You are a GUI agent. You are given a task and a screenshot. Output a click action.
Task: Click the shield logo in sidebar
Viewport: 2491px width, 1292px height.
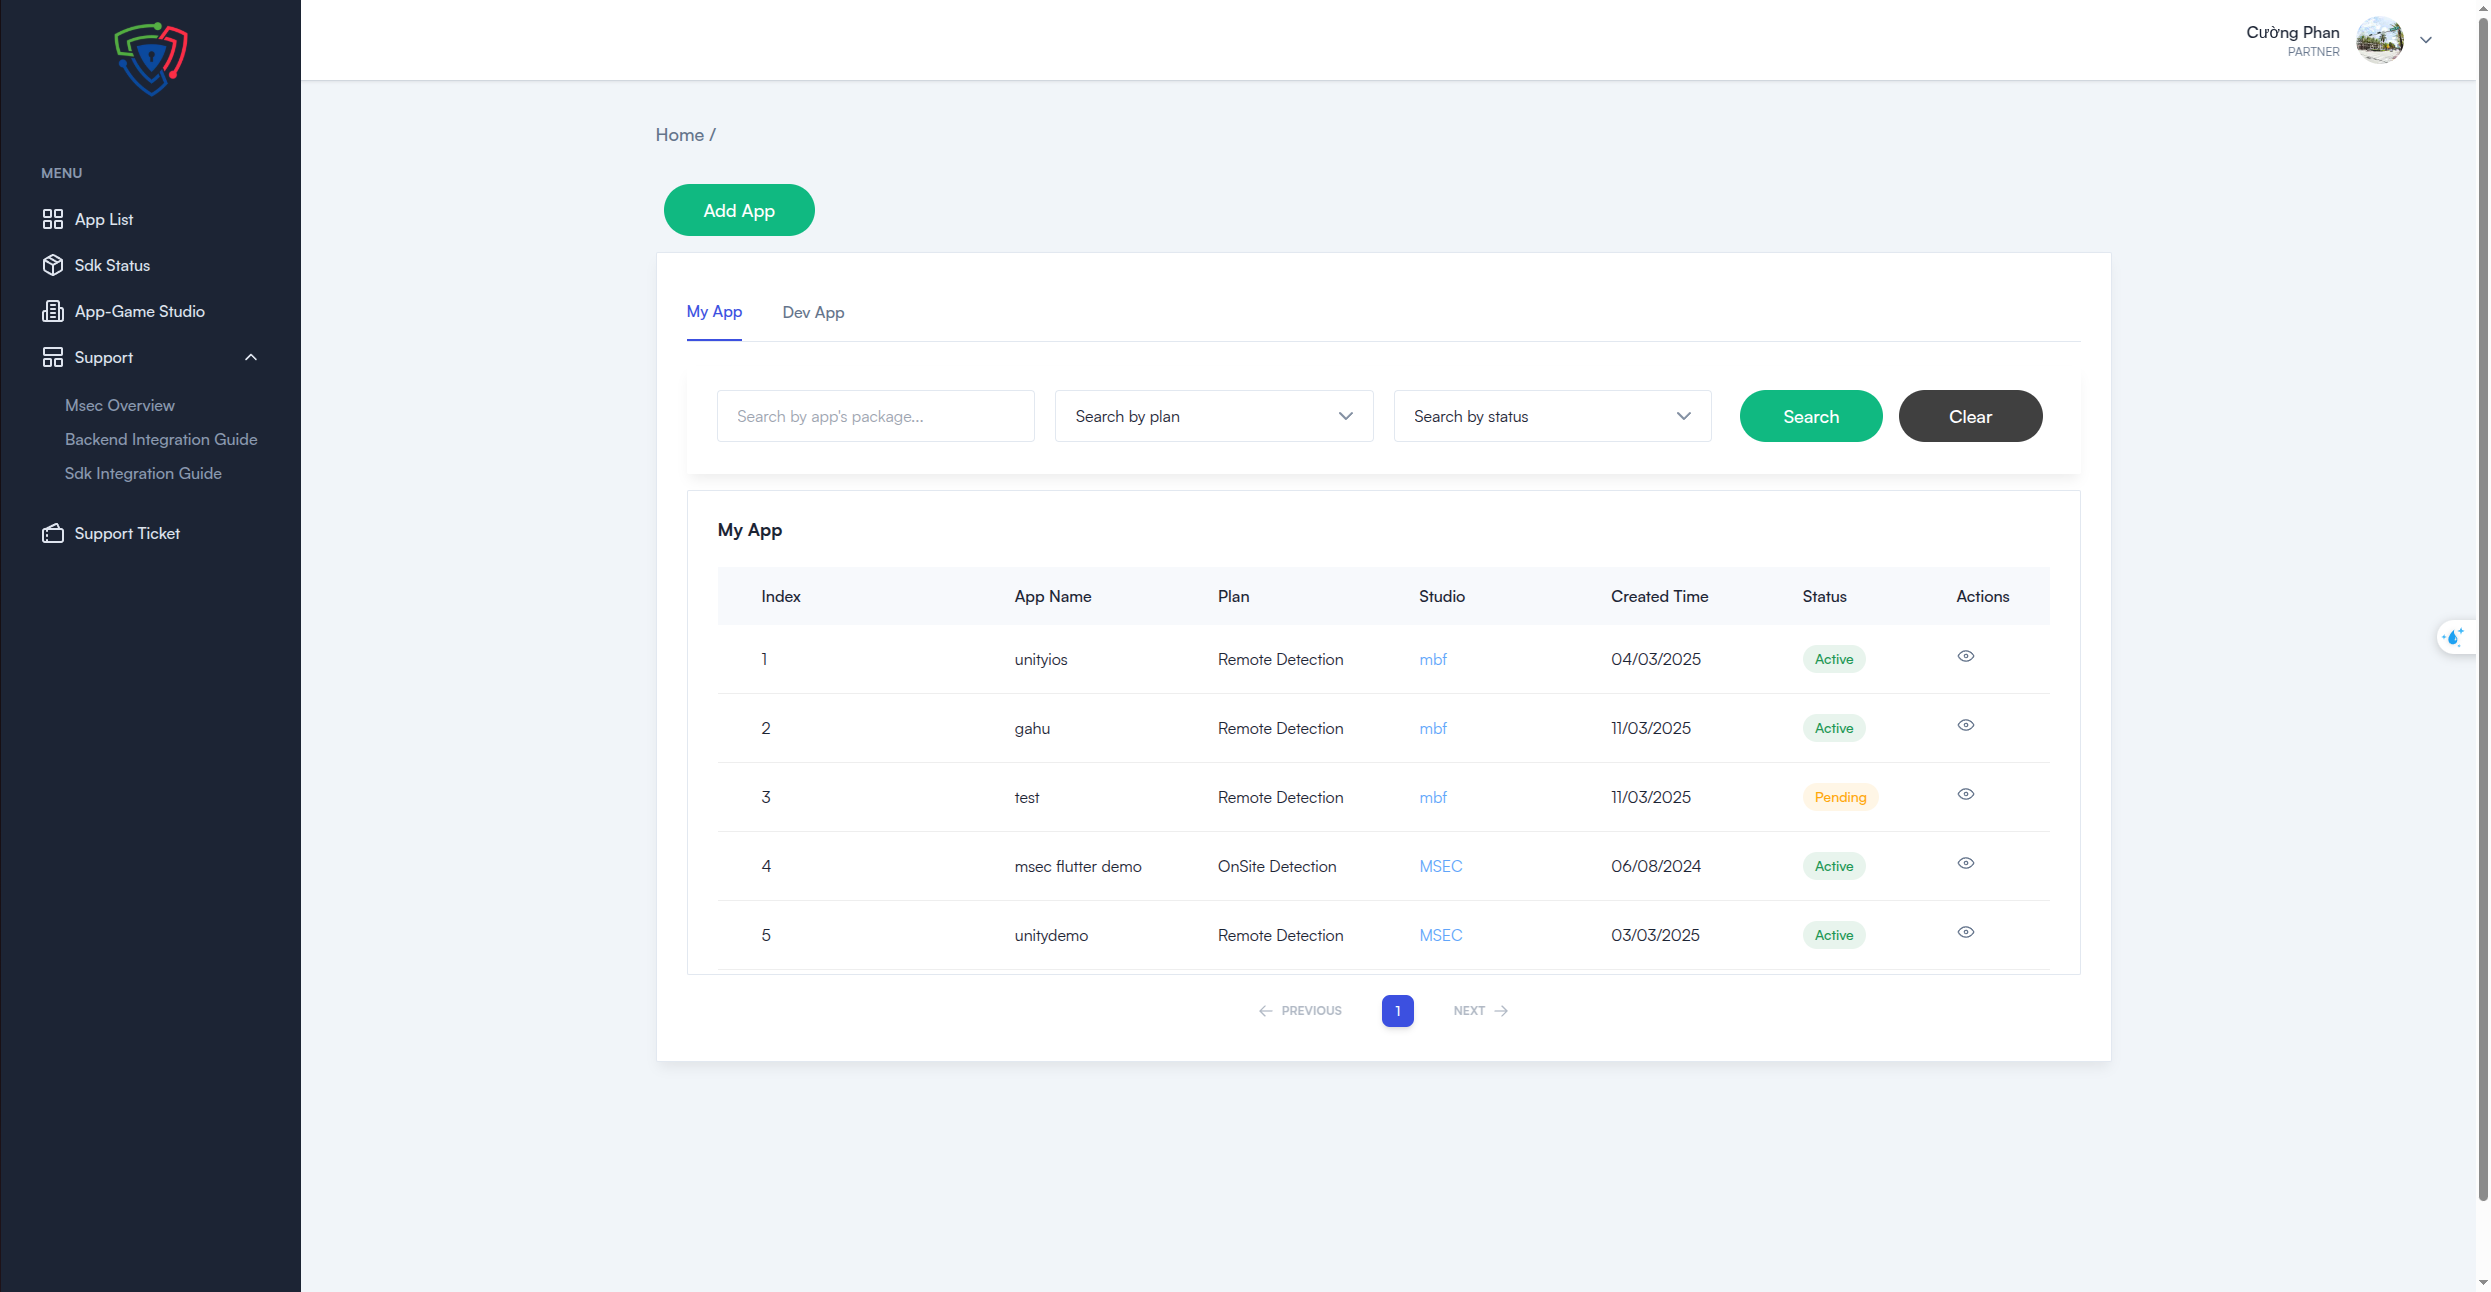coord(150,59)
